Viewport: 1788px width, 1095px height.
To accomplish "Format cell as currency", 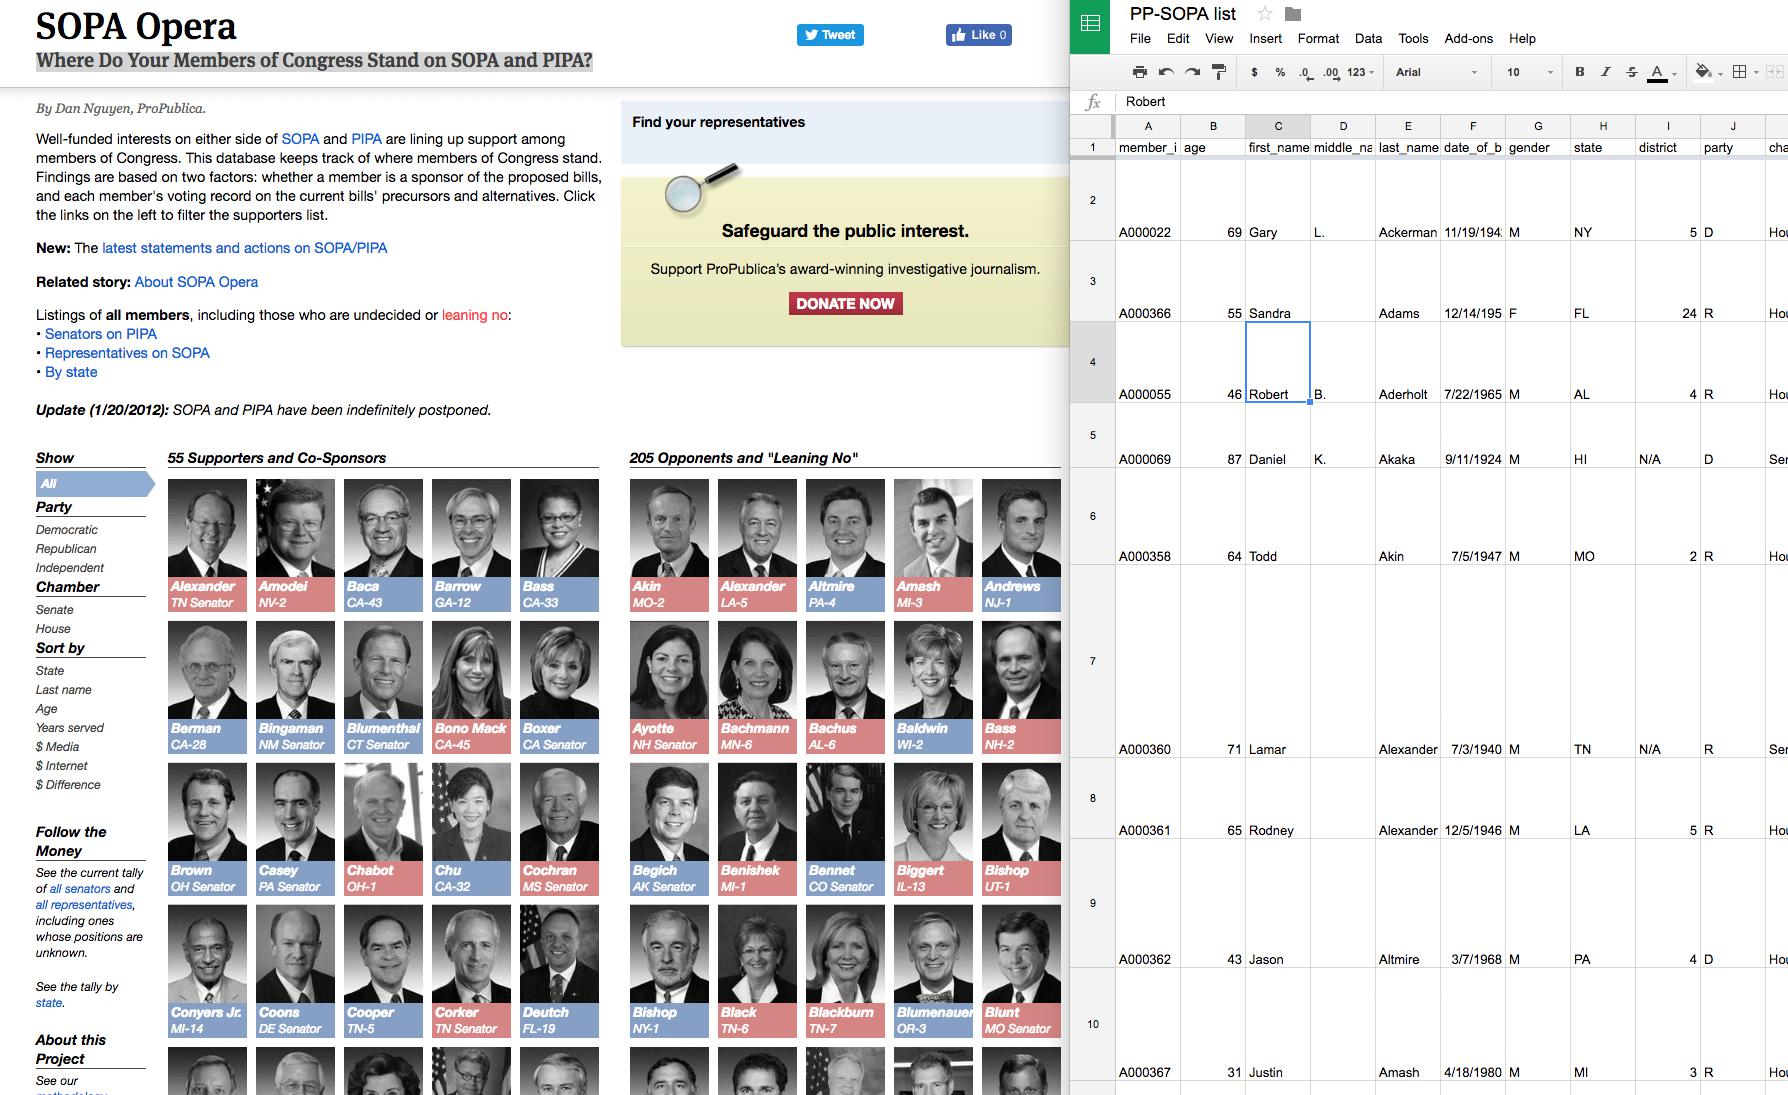I will tap(1254, 72).
